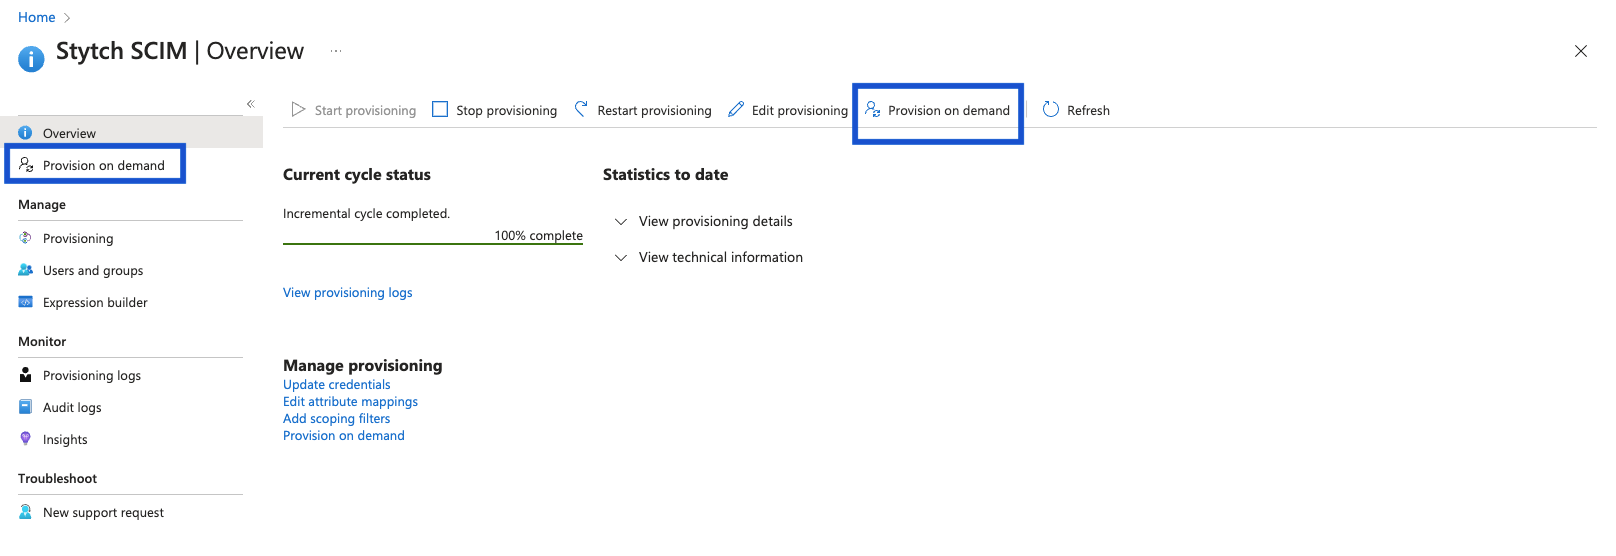1616x556 pixels.
Task: Open the ellipsis more options by title
Action: (x=336, y=51)
